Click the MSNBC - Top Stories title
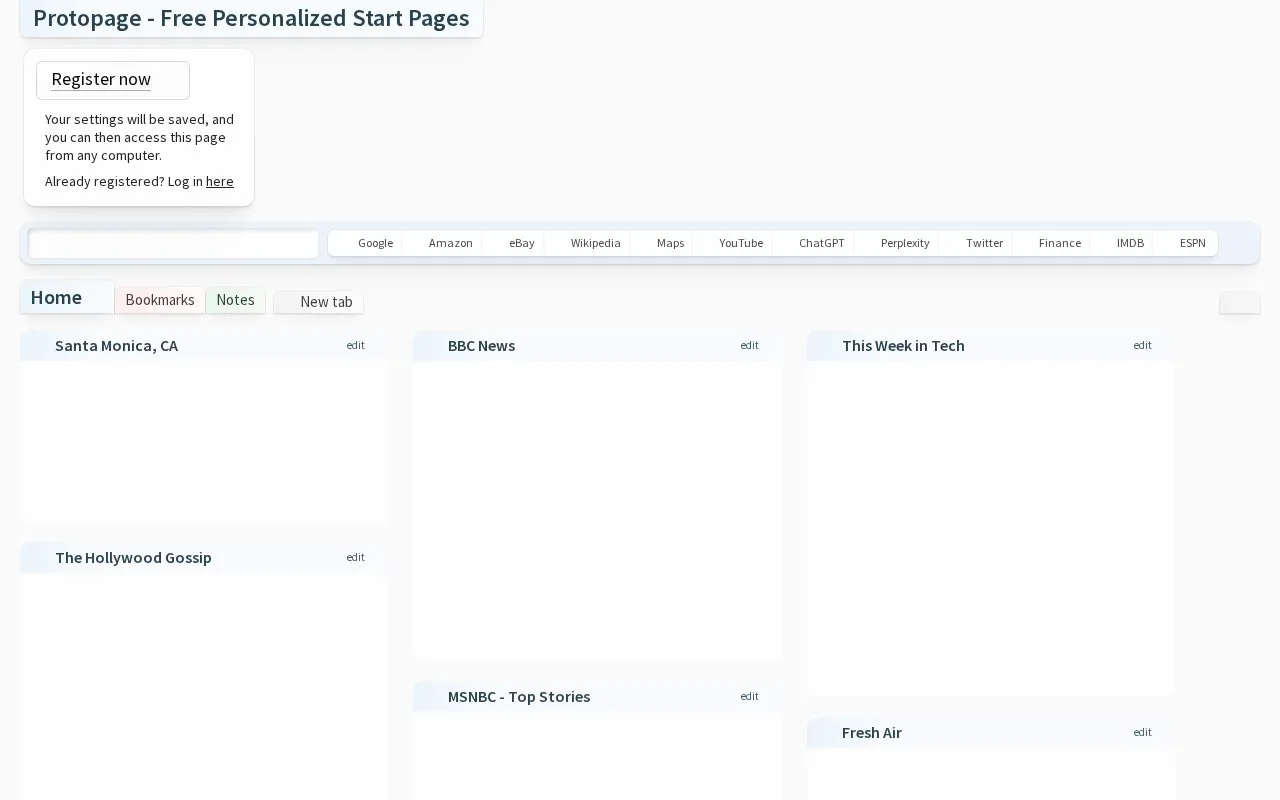1280x800 pixels. click(519, 697)
